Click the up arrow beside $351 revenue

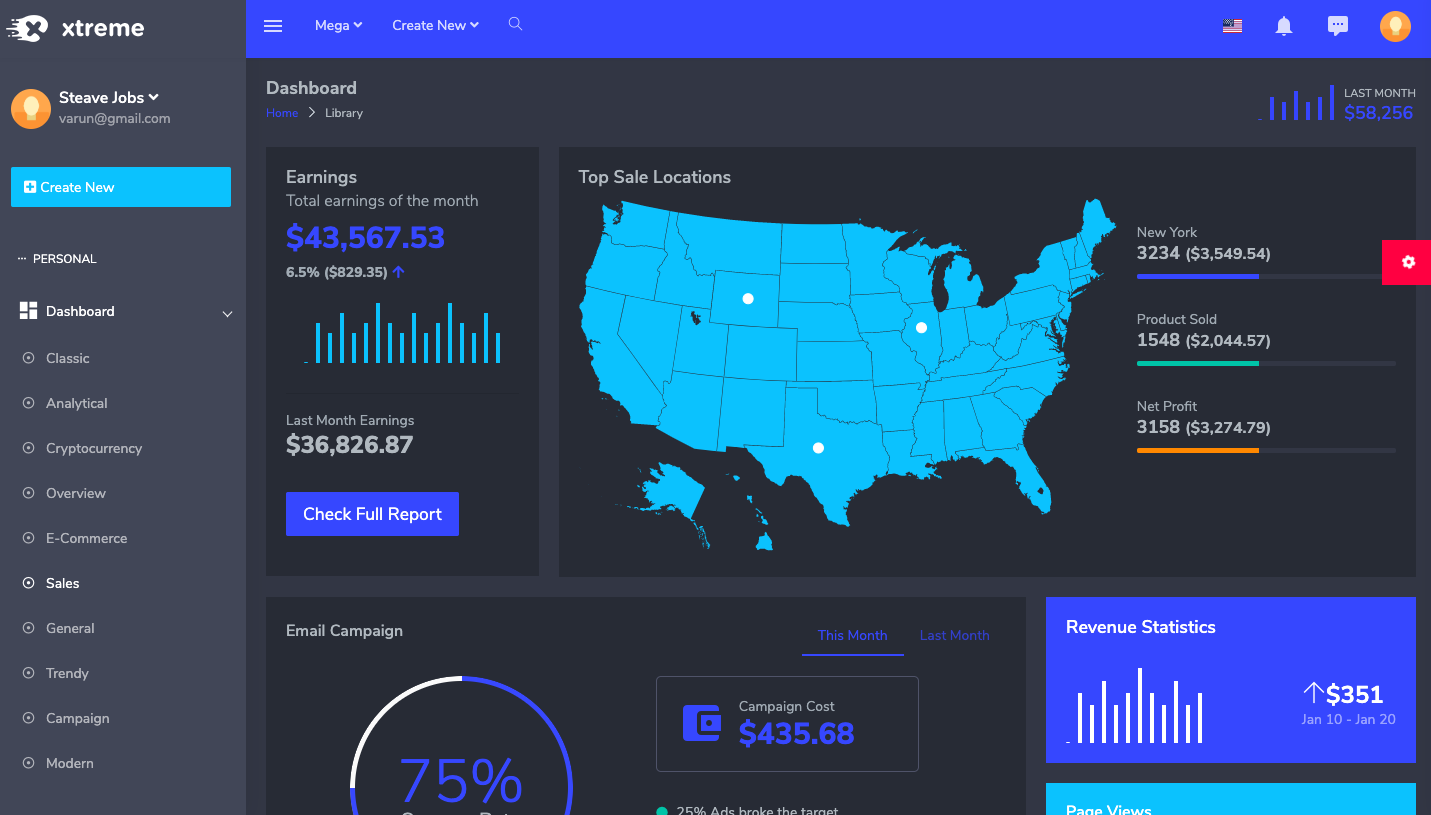[1313, 693]
